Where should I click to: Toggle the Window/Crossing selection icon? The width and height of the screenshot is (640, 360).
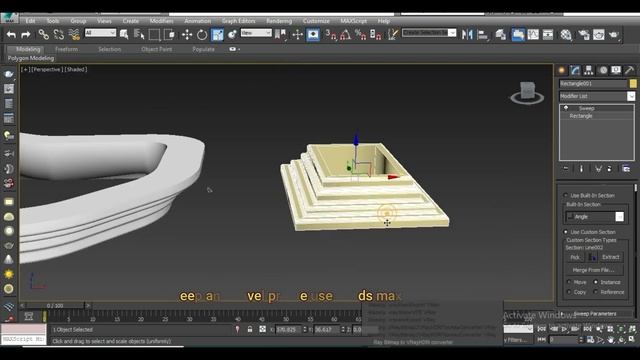click(x=170, y=35)
